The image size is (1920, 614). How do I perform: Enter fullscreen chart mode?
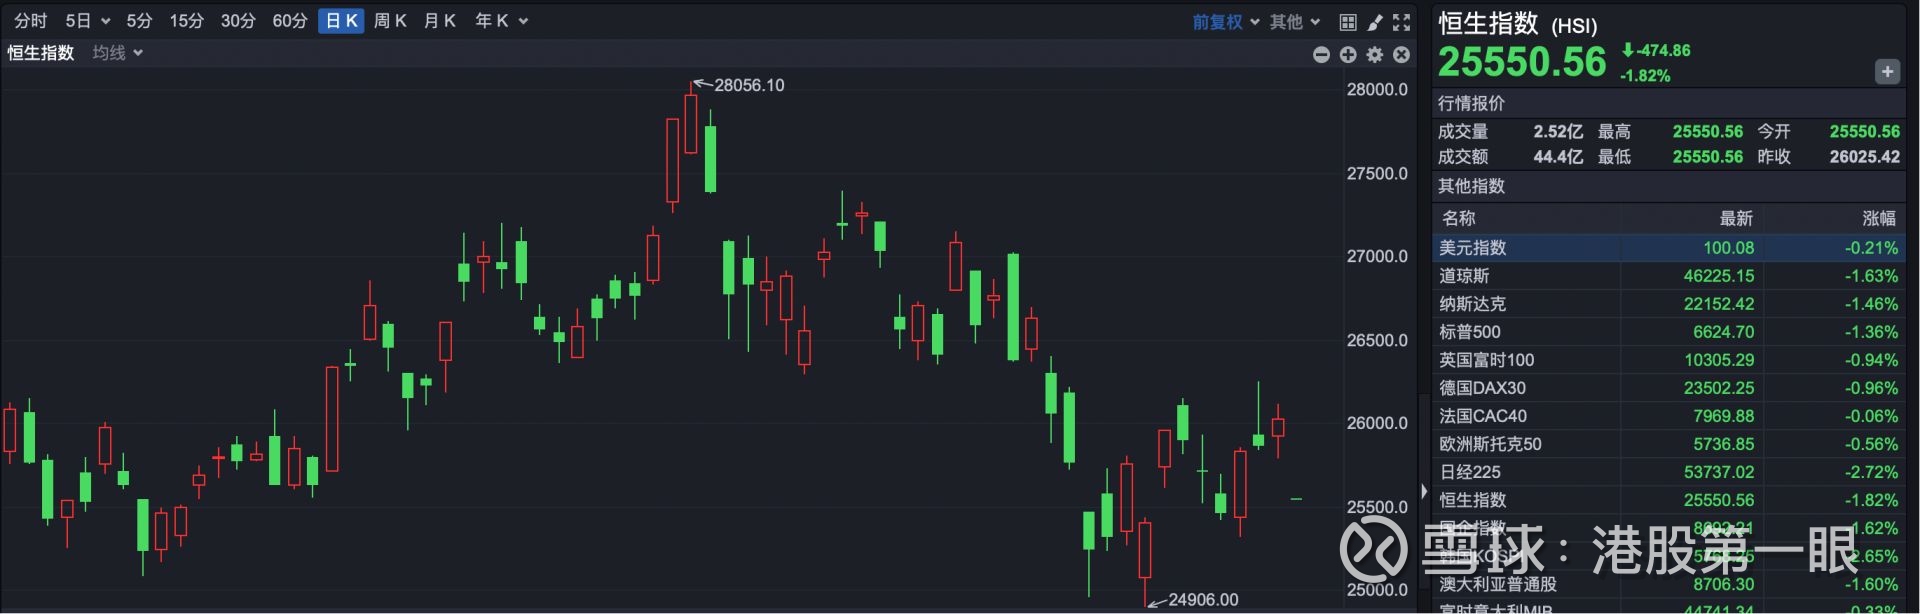click(1402, 22)
